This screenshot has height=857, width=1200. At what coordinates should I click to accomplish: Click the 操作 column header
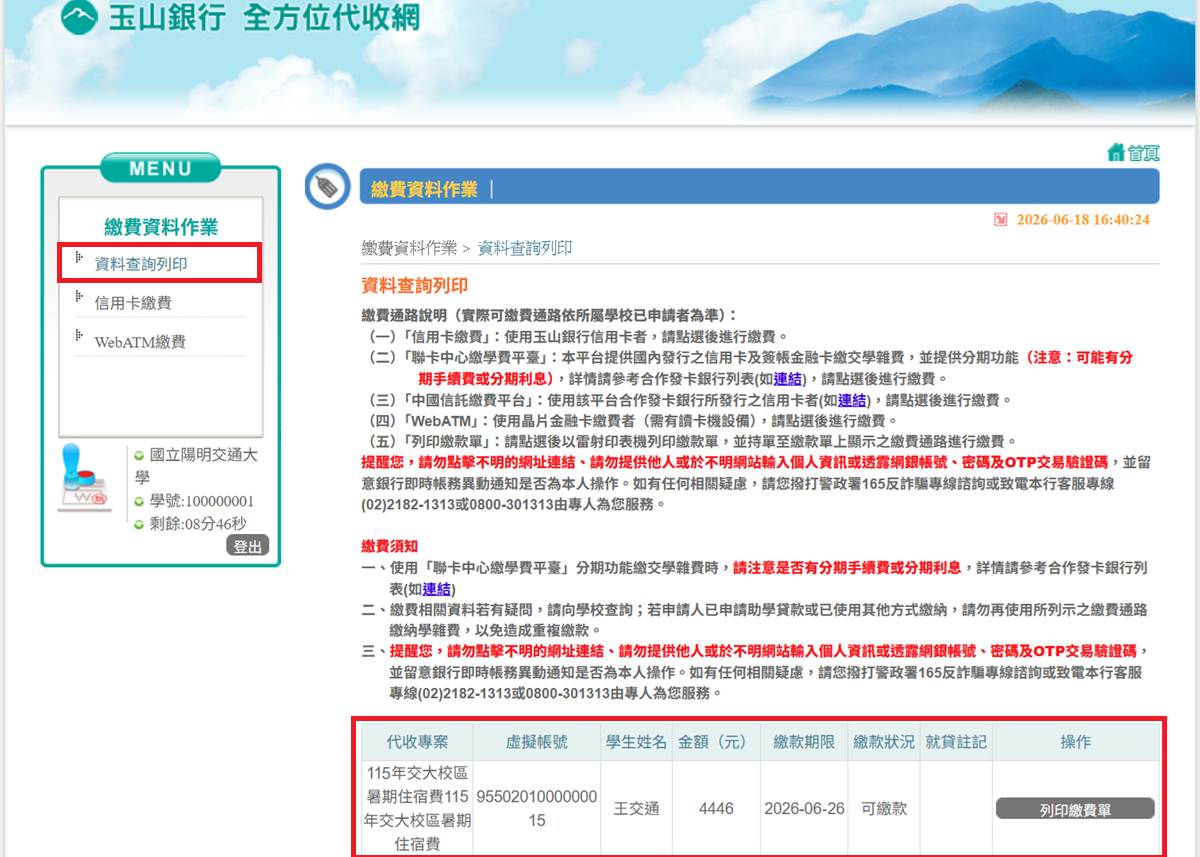[1075, 742]
